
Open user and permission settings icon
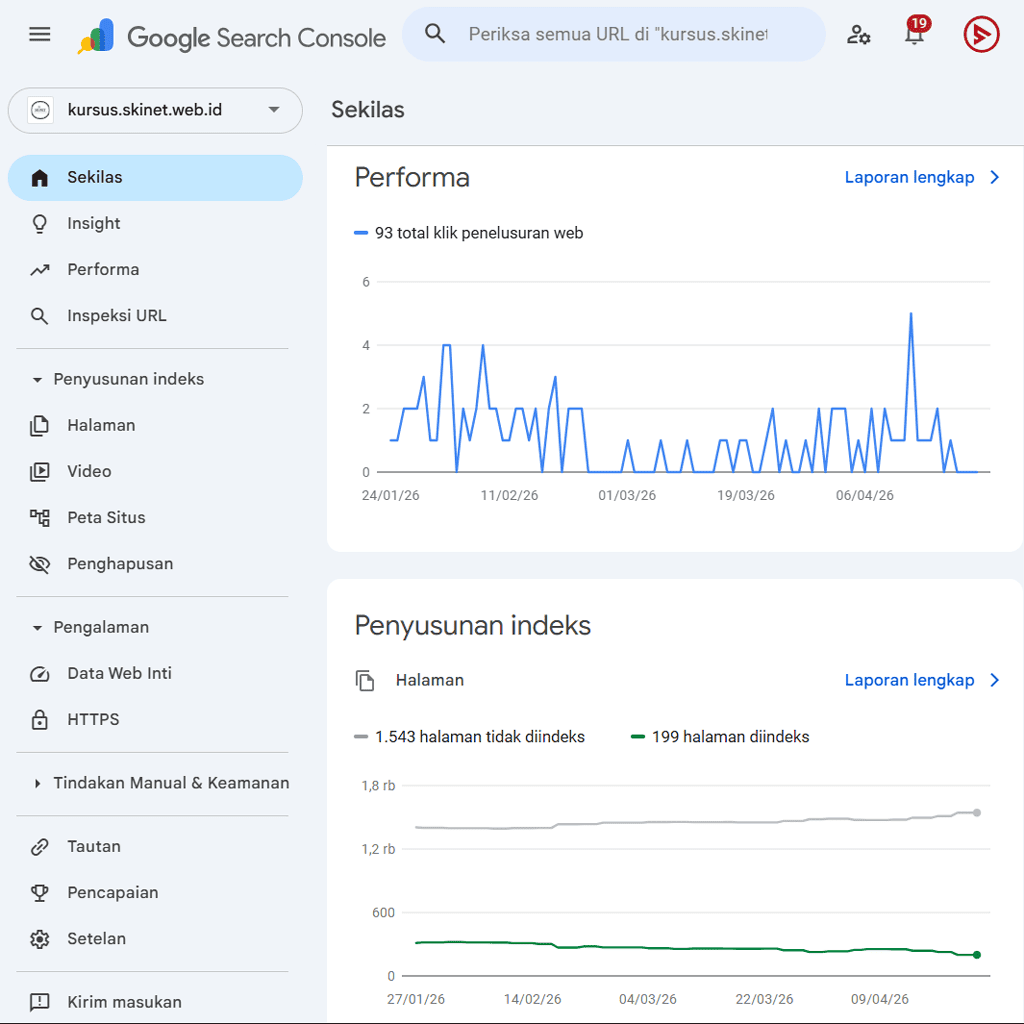859,34
